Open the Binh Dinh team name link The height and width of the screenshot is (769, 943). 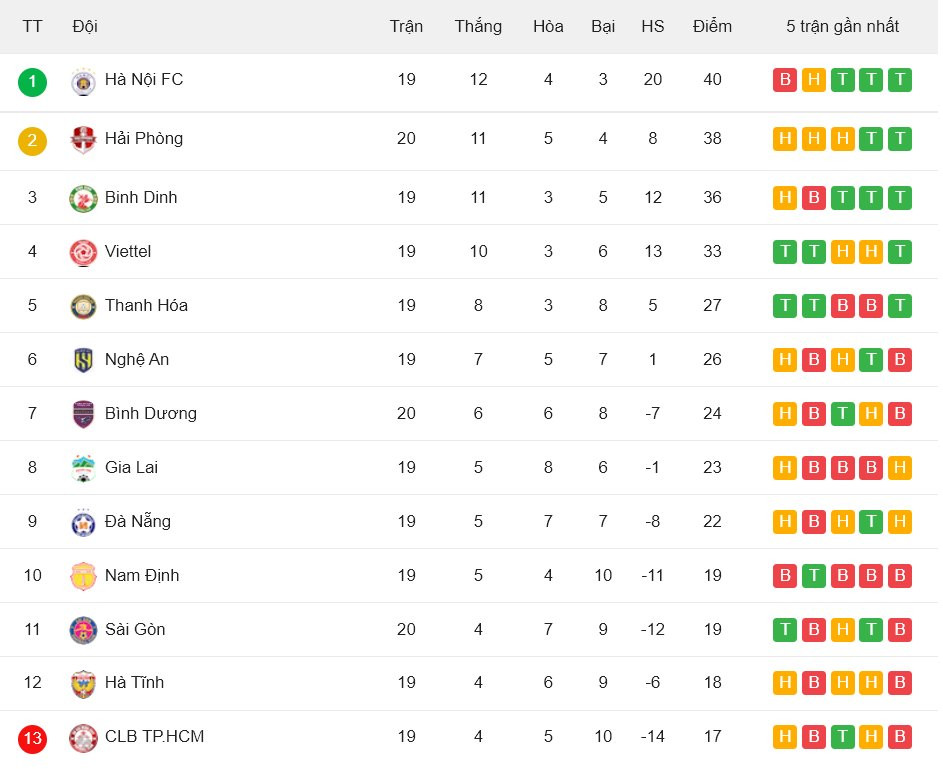pyautogui.click(x=141, y=197)
